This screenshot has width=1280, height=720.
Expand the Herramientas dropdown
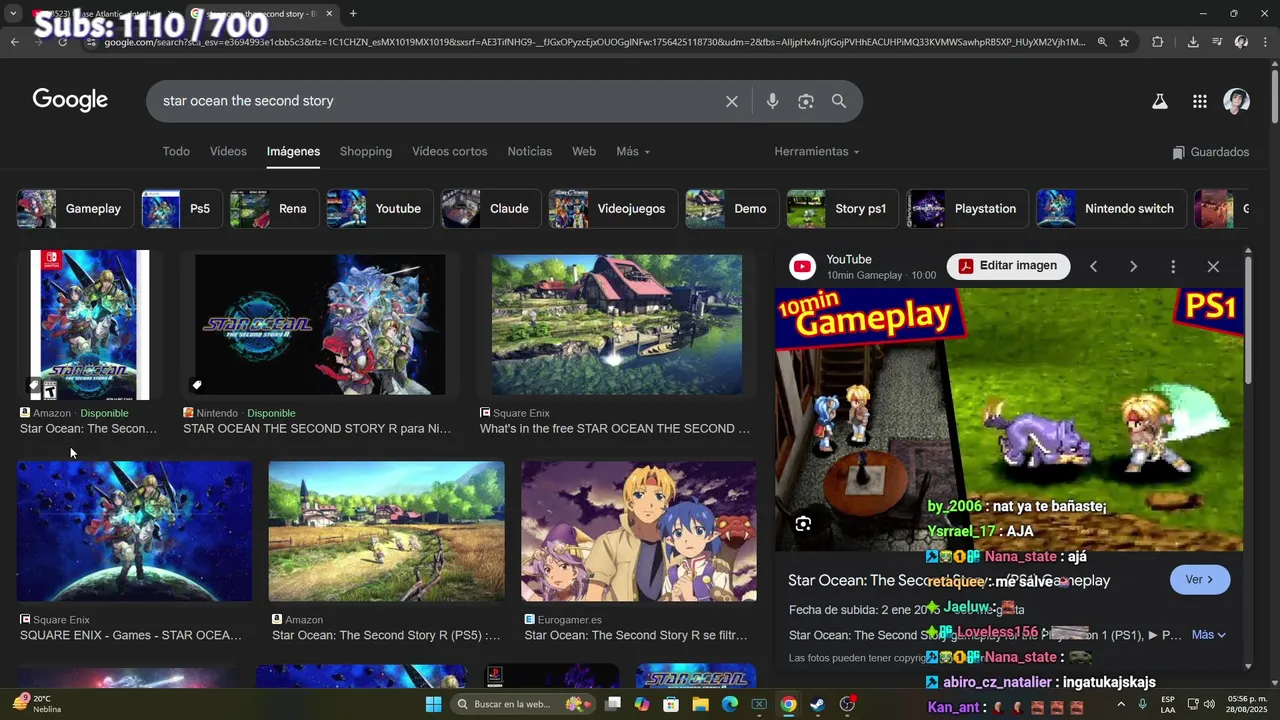point(817,151)
